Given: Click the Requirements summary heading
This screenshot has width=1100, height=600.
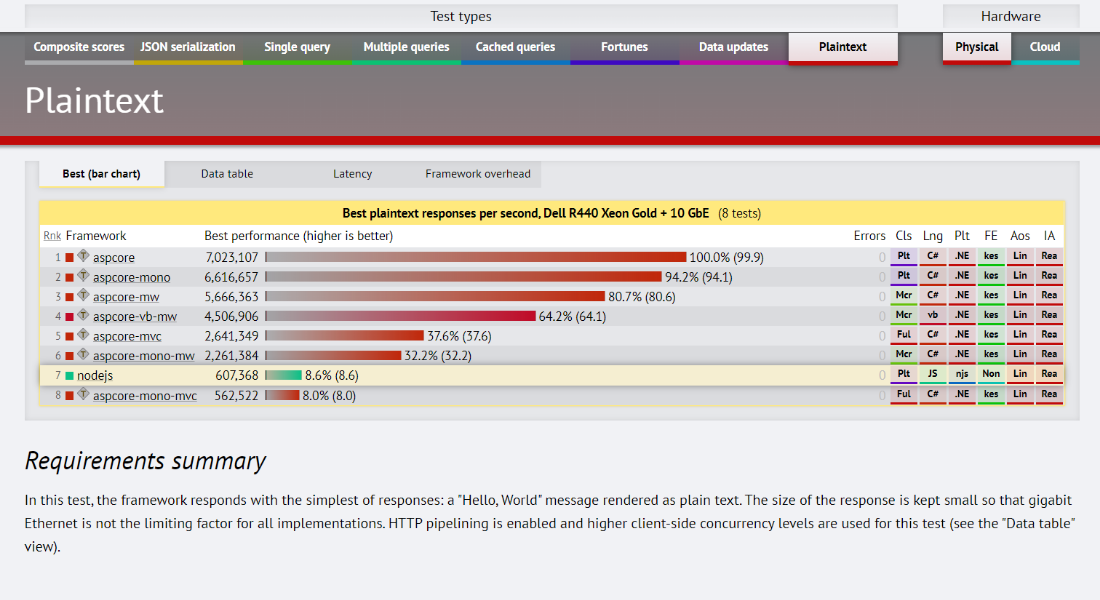Looking at the screenshot, I should point(145,461).
